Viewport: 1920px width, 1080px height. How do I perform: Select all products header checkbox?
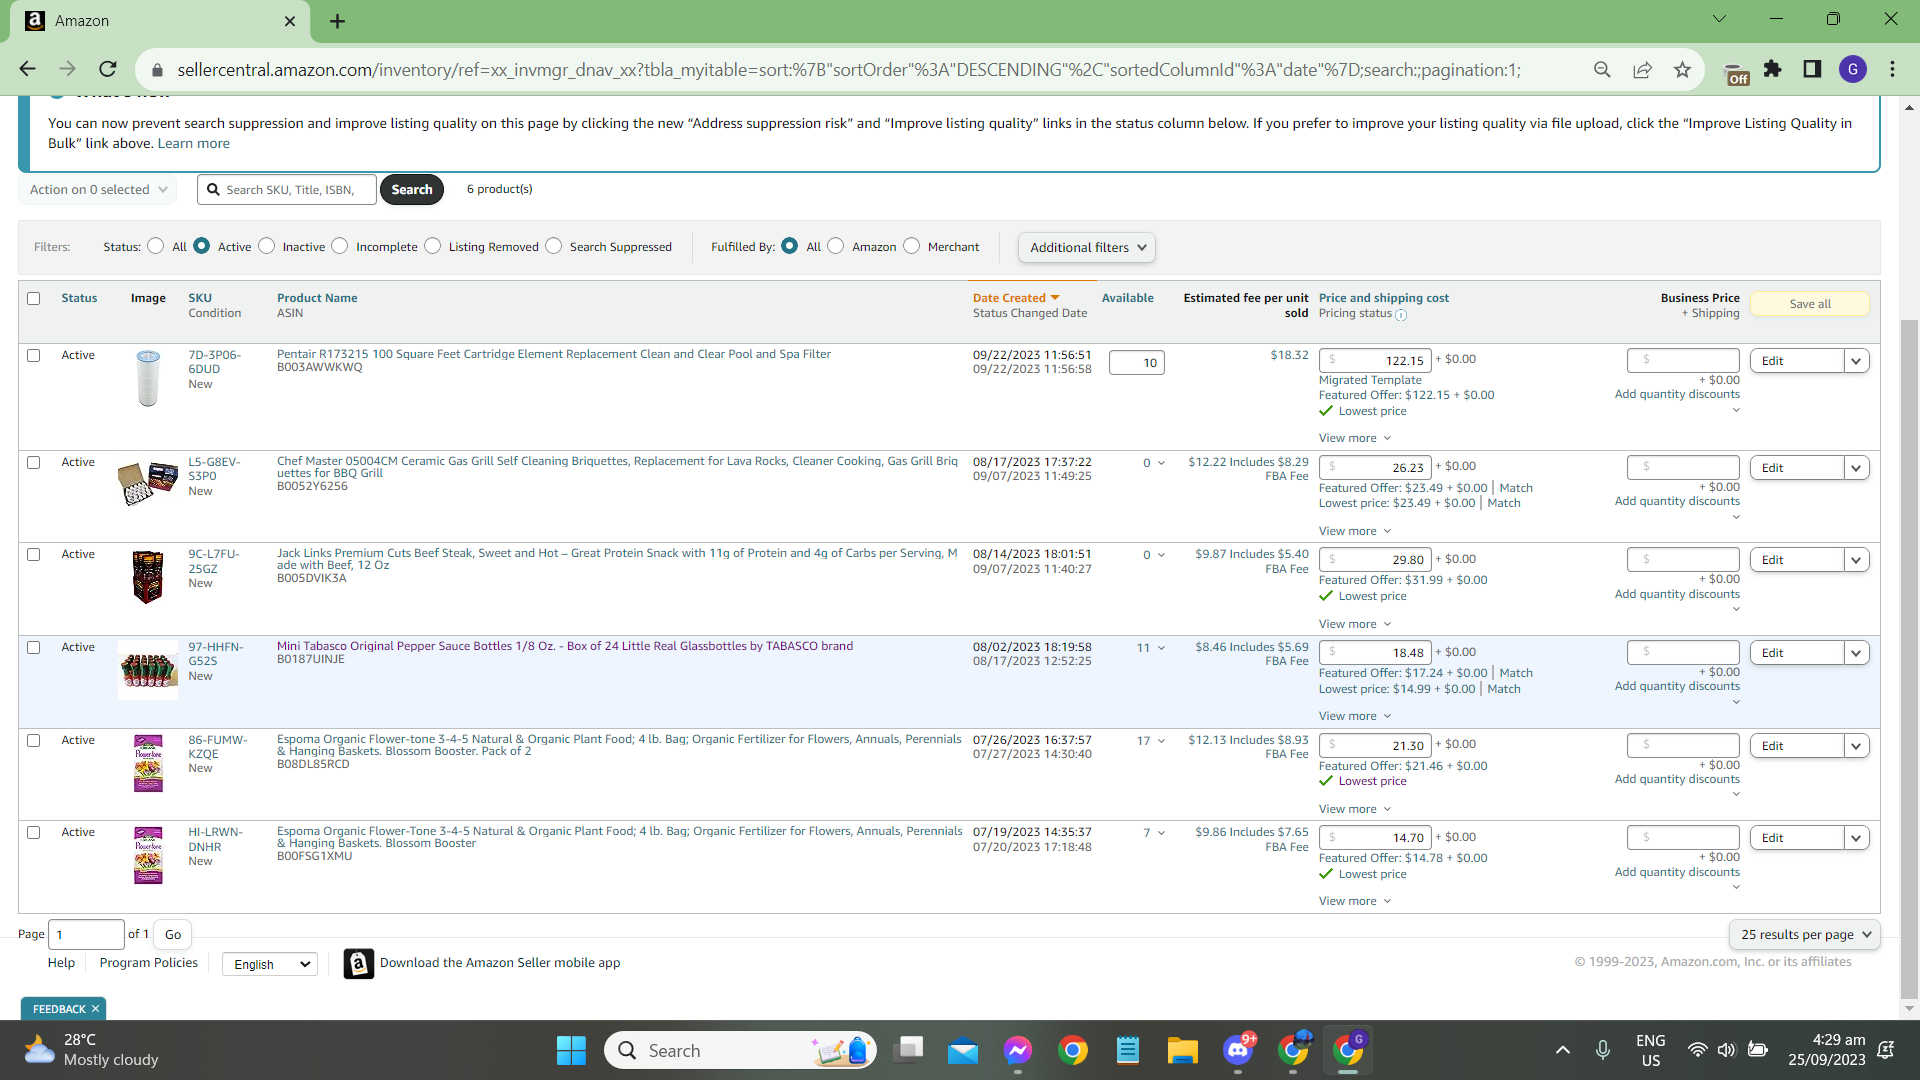tap(34, 298)
